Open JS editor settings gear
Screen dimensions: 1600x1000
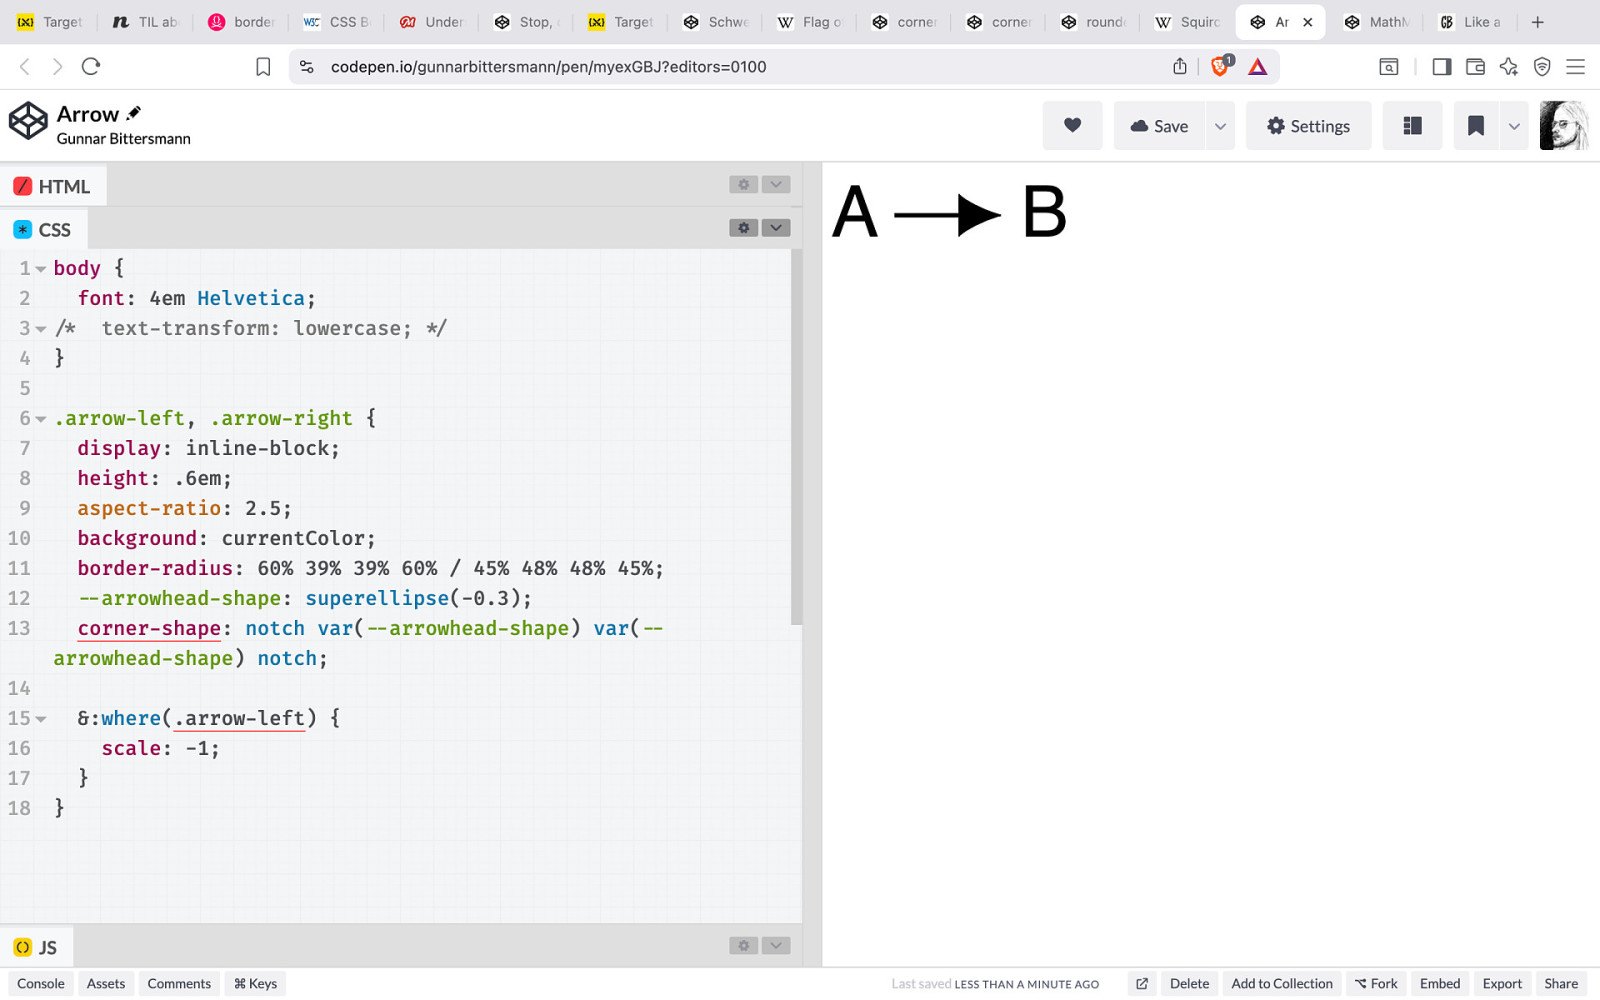point(743,945)
